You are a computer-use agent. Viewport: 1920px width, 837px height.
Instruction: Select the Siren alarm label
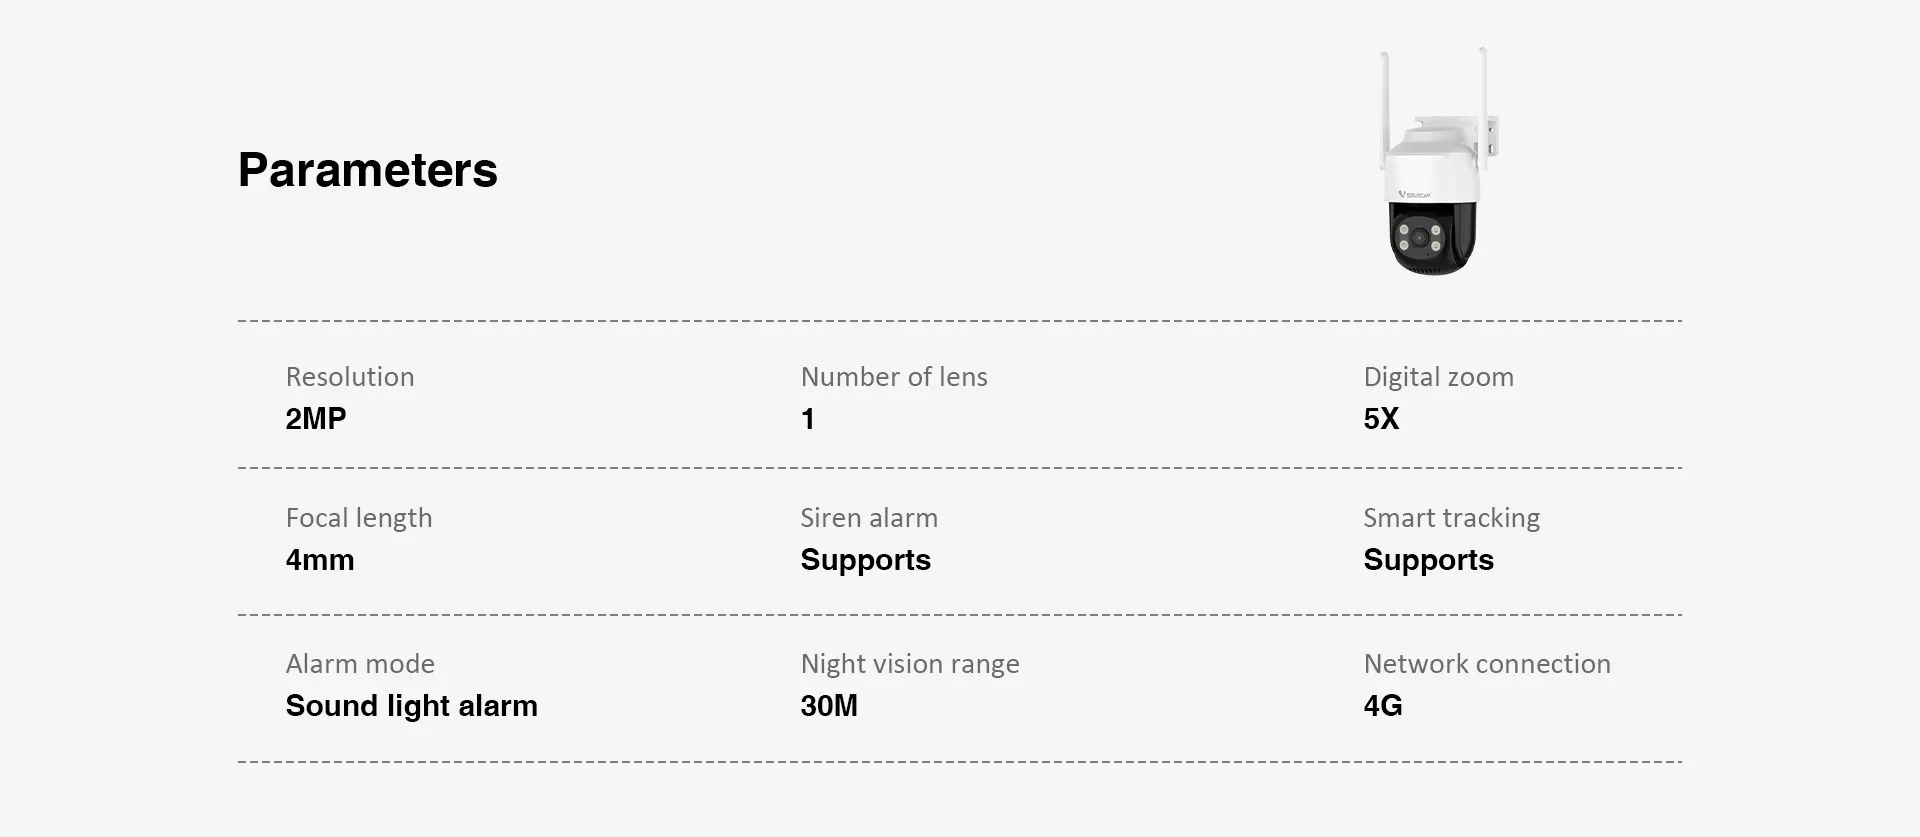coord(868,518)
